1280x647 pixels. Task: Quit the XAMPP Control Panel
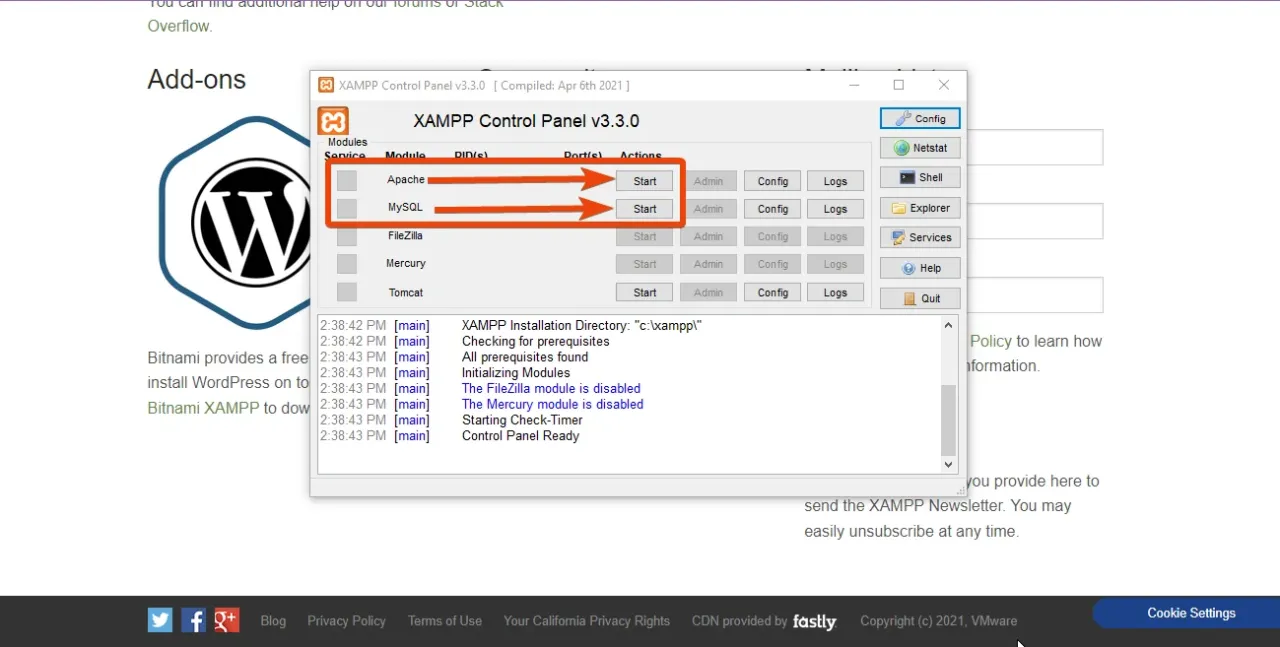coord(919,297)
